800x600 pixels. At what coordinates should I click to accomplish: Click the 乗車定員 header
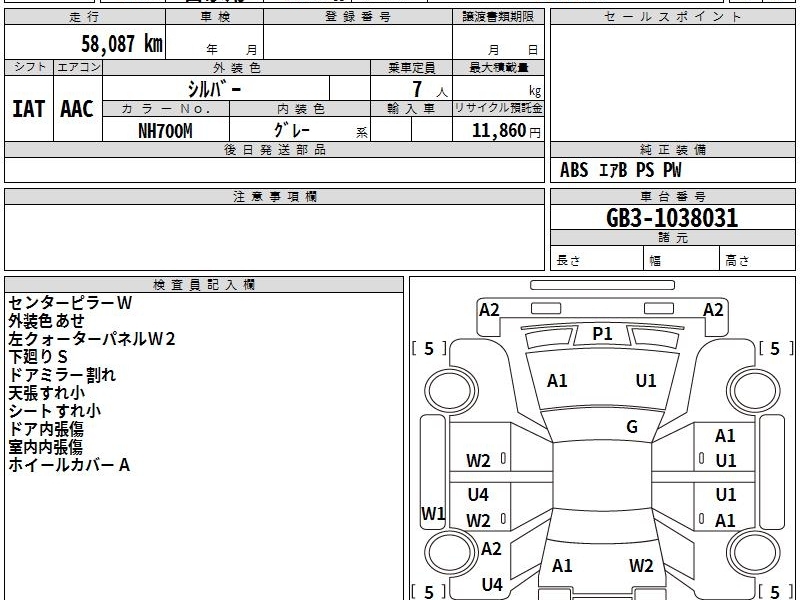point(412,67)
